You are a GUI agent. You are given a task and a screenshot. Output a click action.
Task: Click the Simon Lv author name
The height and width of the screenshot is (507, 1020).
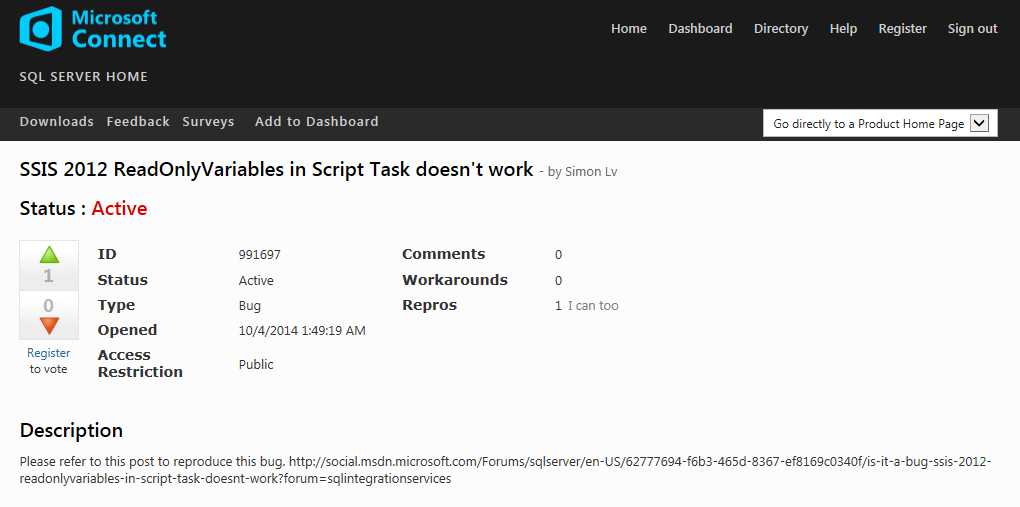tap(591, 172)
